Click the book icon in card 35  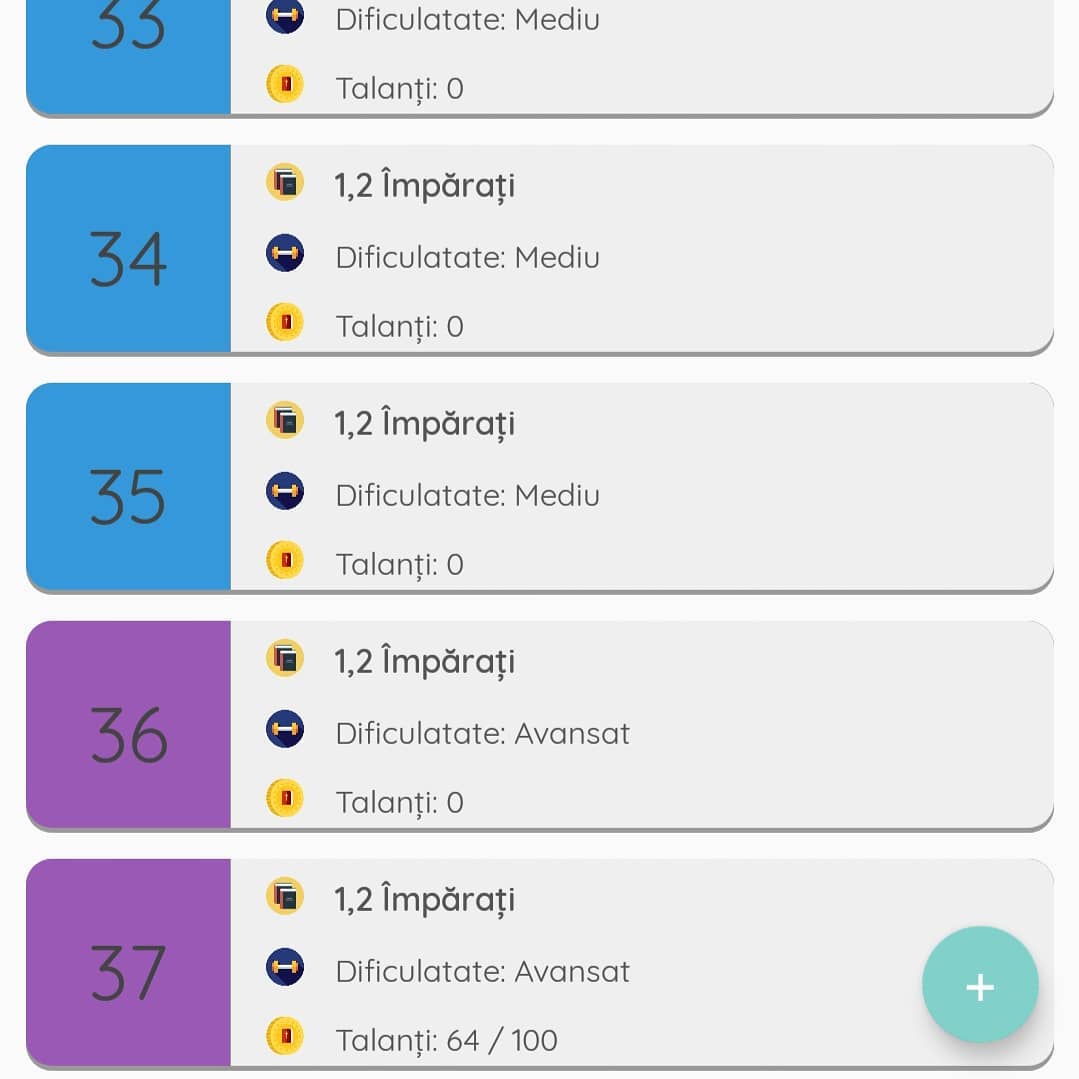coord(285,420)
